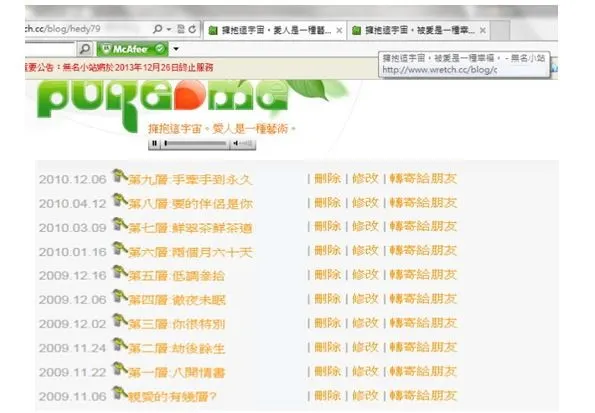The image size is (595, 413).
Task: Click the McAfee site advisor button
Action: 132,49
